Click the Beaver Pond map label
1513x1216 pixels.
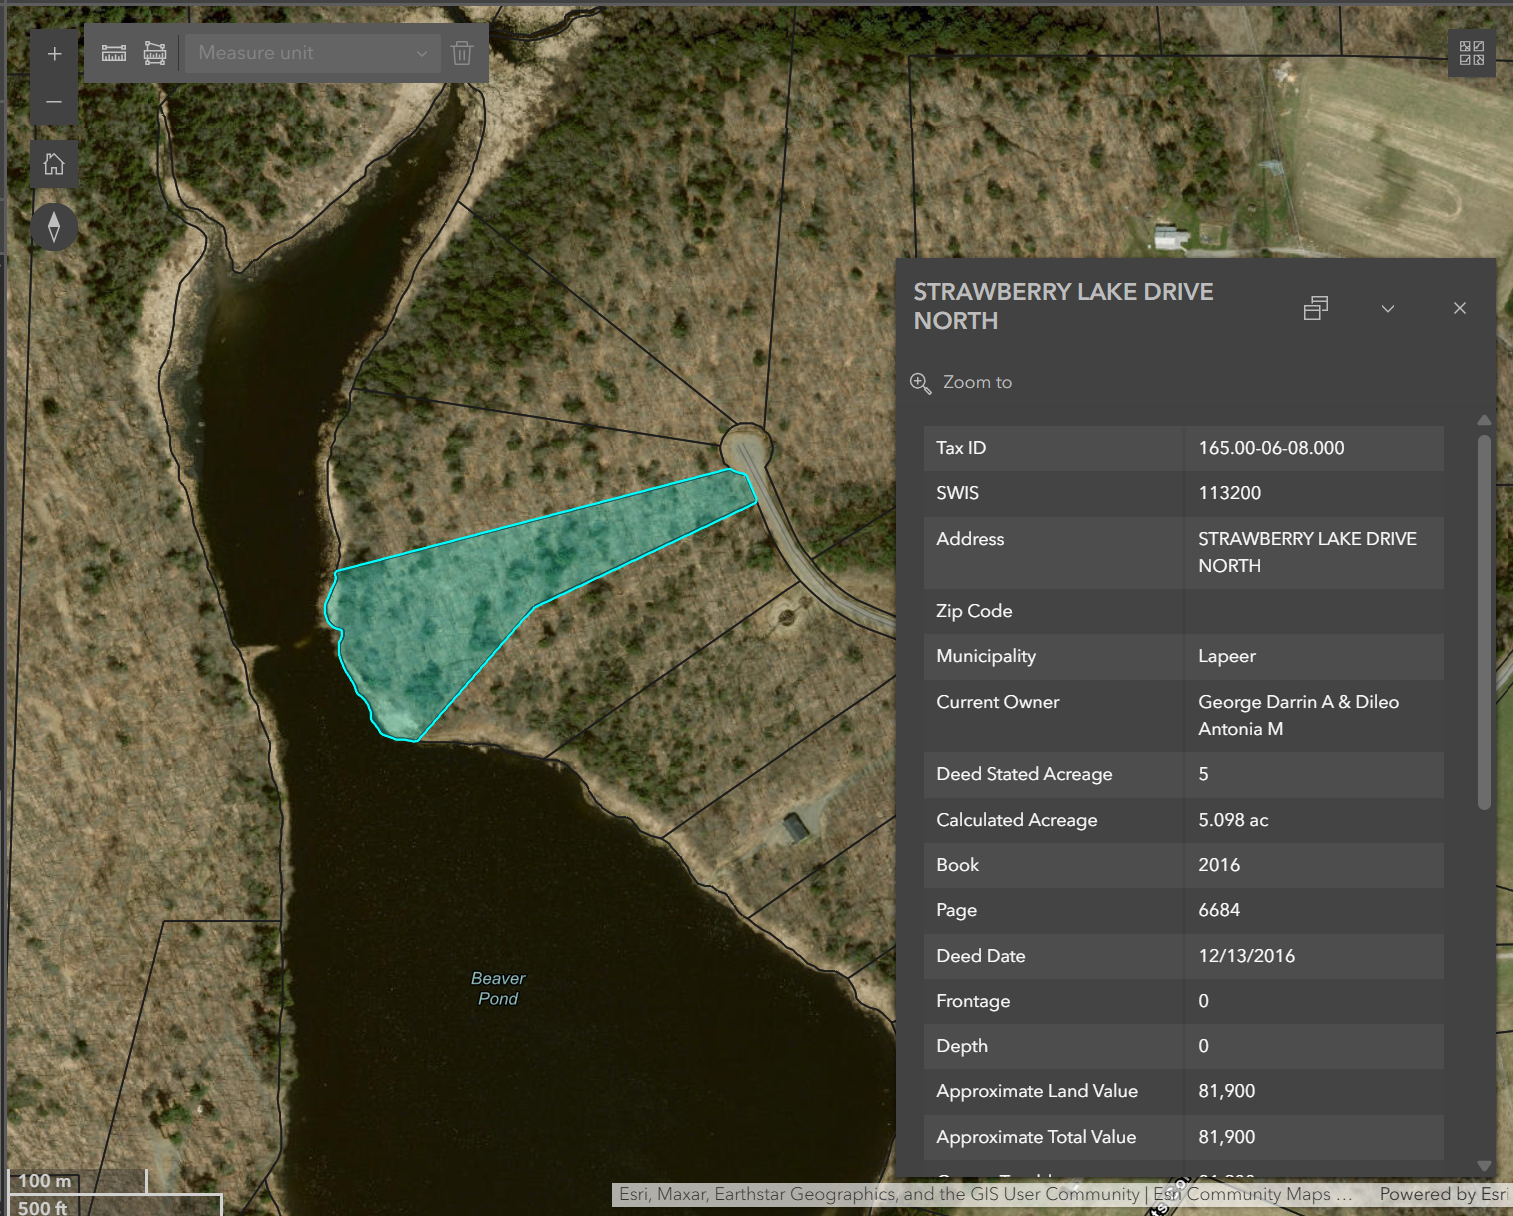click(498, 988)
